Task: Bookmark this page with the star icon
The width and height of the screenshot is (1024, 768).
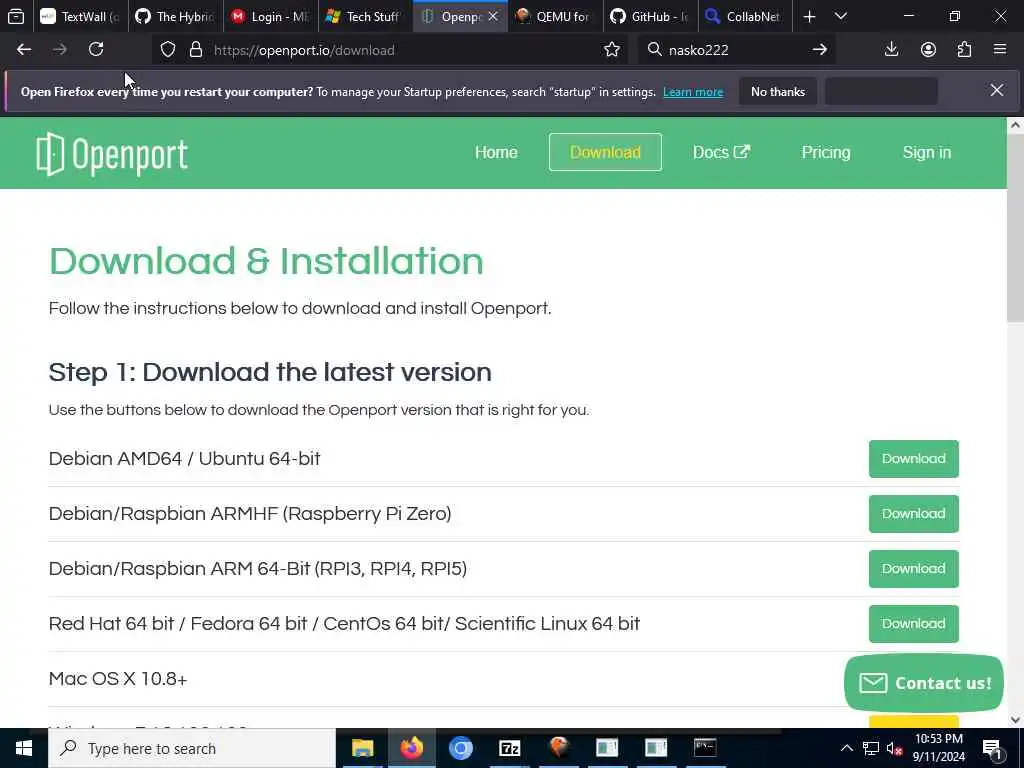Action: coord(612,50)
